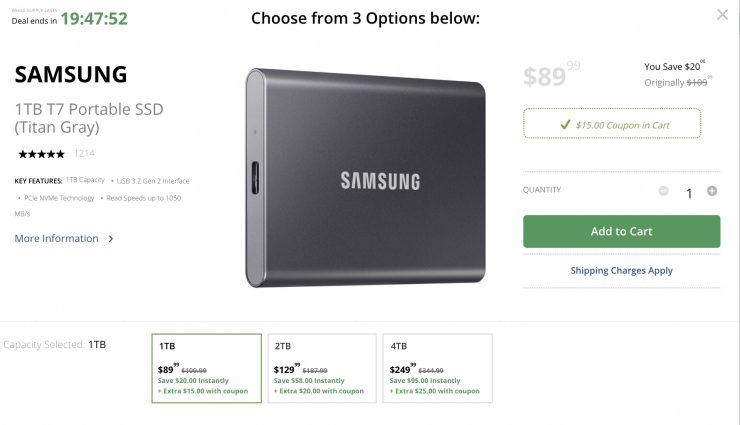The image size is (740, 425).
Task: Click the 1TB T7 Portable SSD title
Action: click(88, 118)
